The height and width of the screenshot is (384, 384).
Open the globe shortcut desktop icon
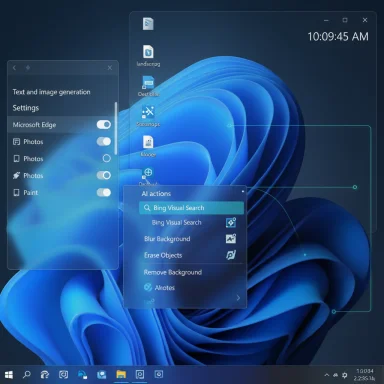pos(148,173)
